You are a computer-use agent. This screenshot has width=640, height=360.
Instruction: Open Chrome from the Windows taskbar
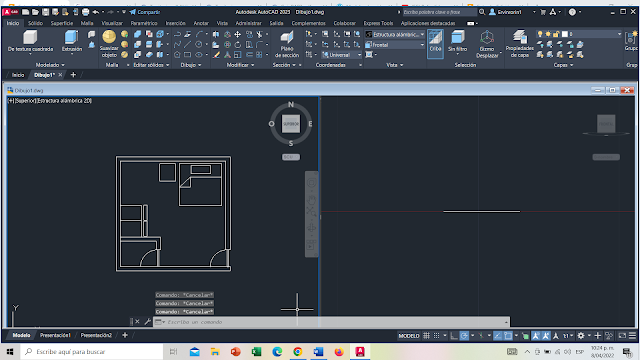[x=298, y=351]
